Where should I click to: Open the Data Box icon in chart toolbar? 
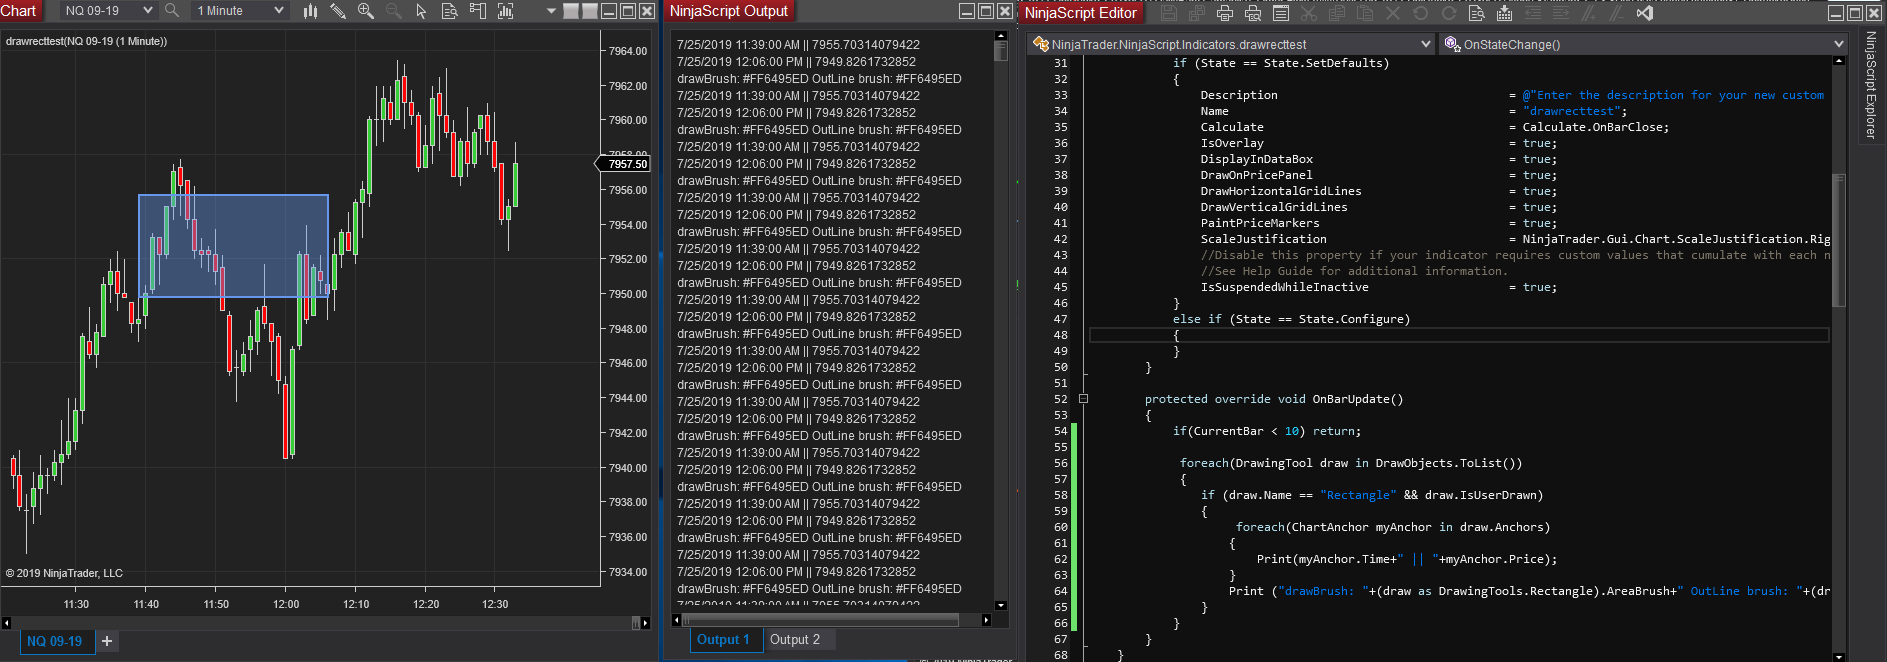coord(449,11)
